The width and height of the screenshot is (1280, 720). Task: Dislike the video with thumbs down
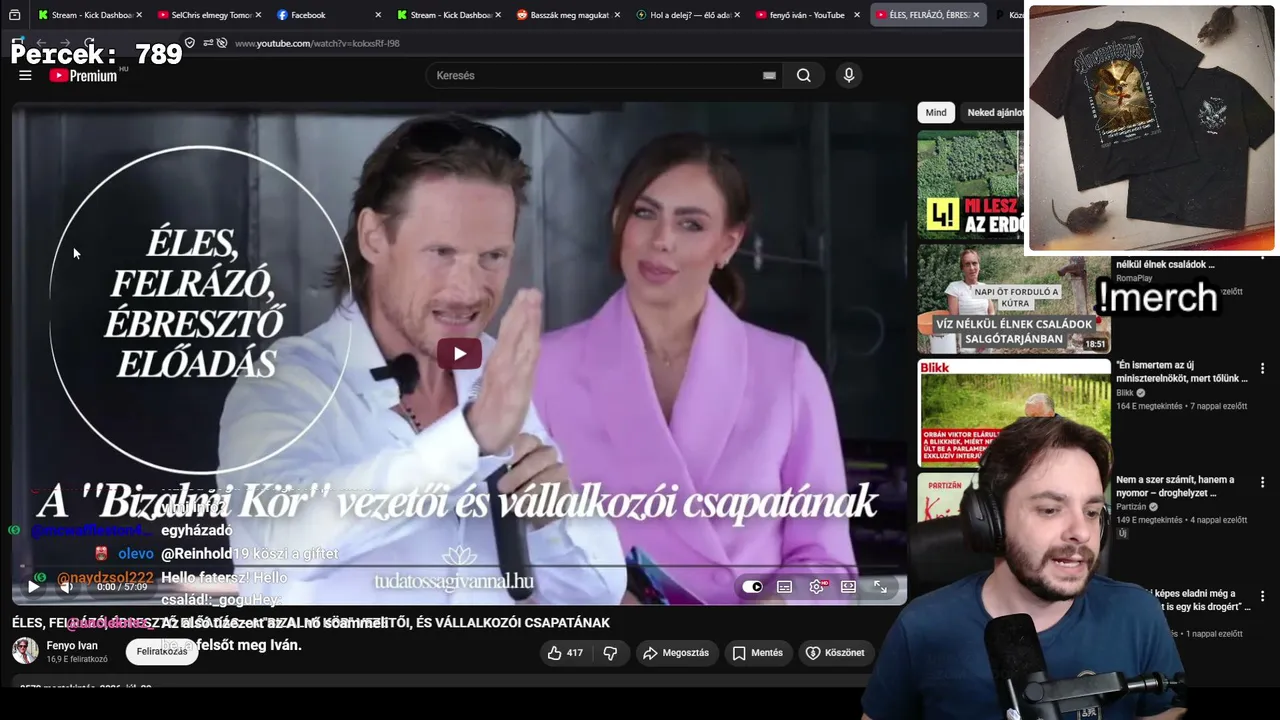point(610,653)
